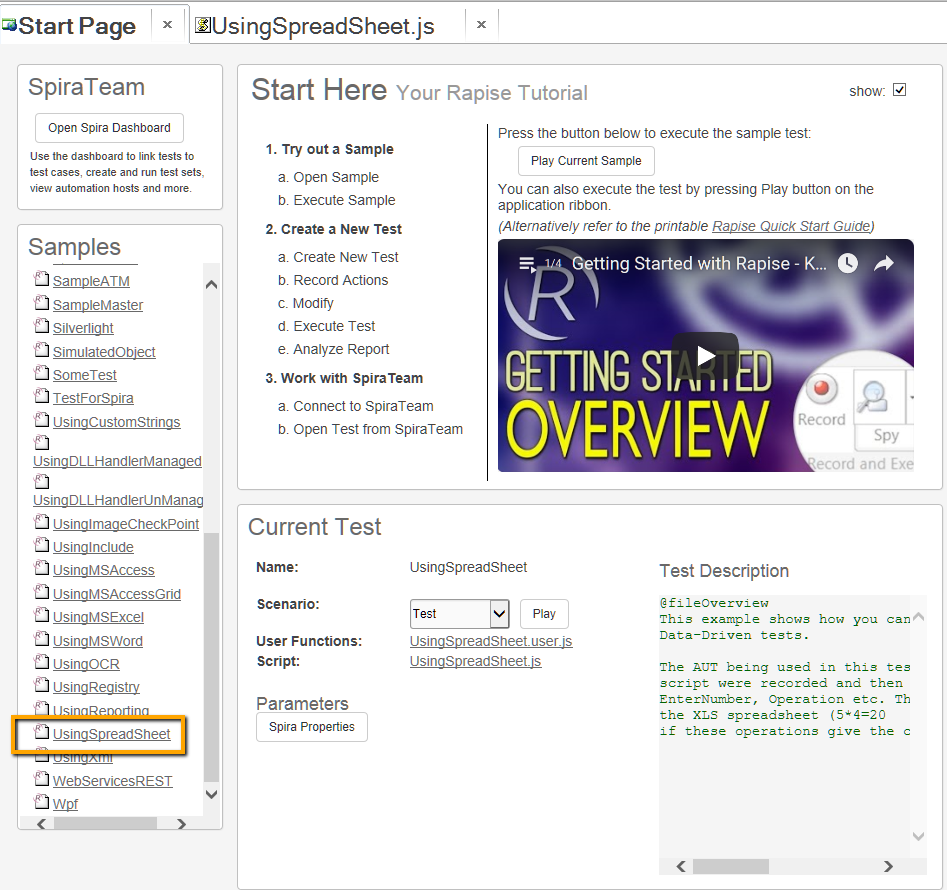947x890 pixels.
Task: Switch to UsingSpreadSheet.js tab
Action: coord(323,26)
